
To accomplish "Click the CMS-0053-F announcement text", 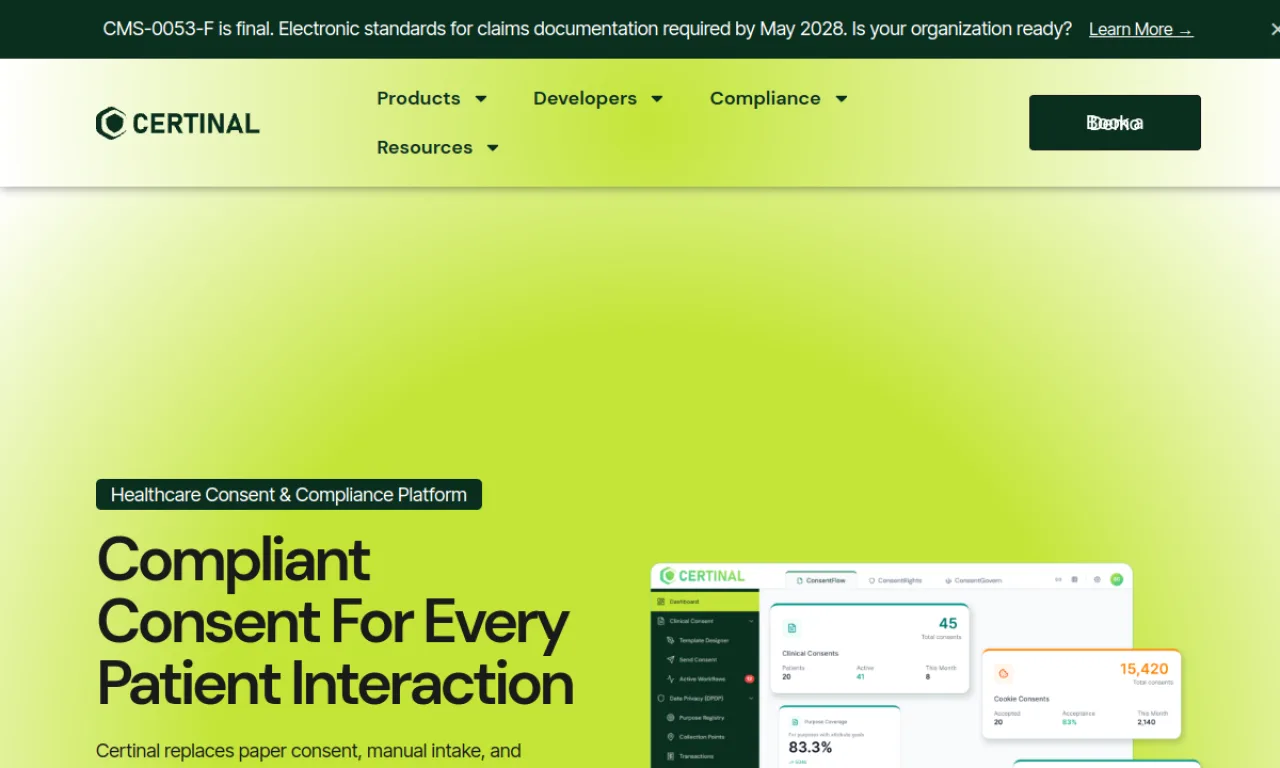I will [x=587, y=29].
